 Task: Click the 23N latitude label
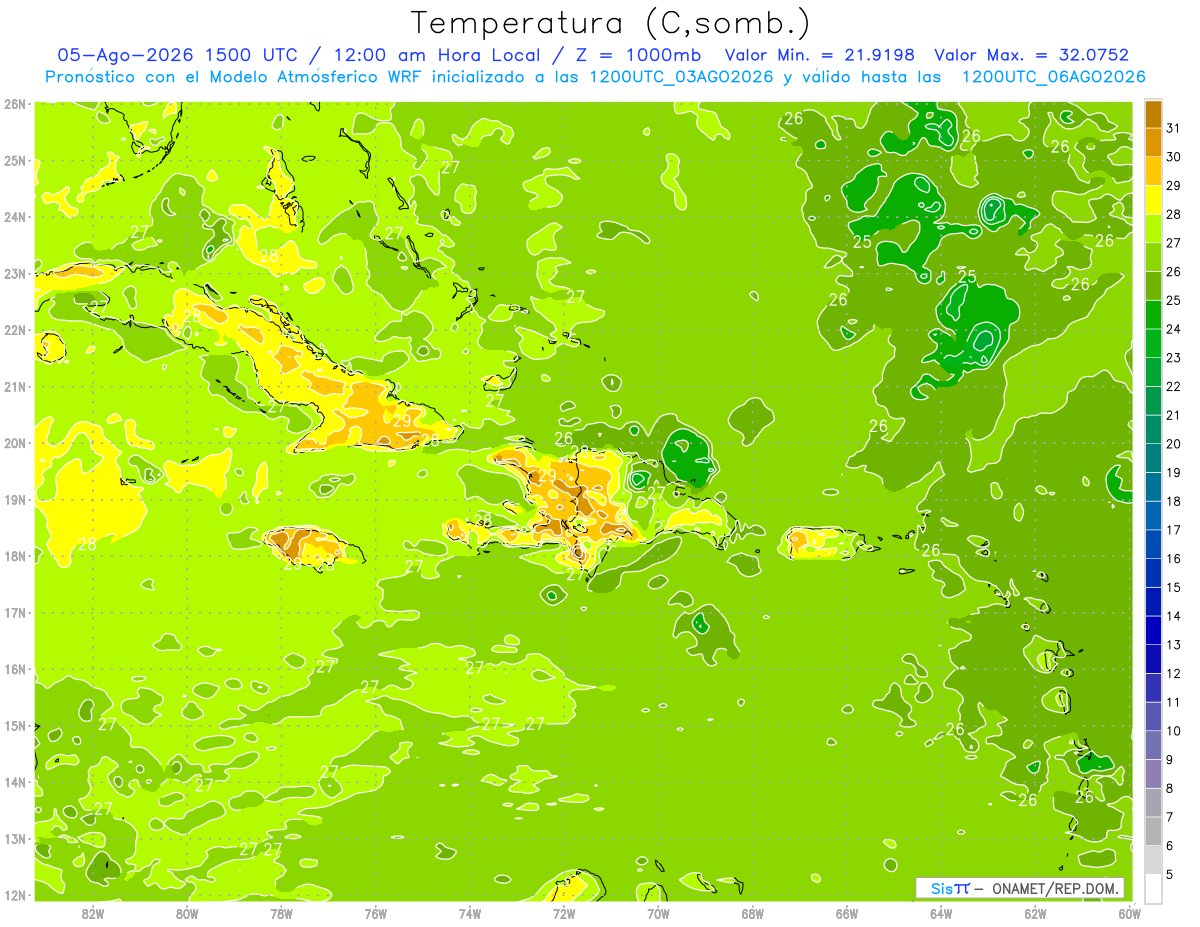click(x=15, y=273)
